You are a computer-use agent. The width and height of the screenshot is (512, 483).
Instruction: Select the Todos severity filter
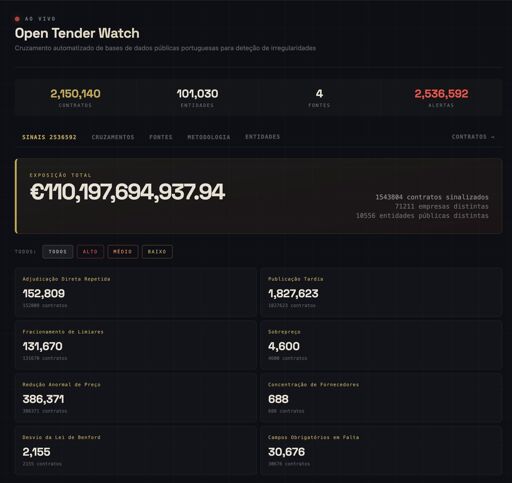58,252
